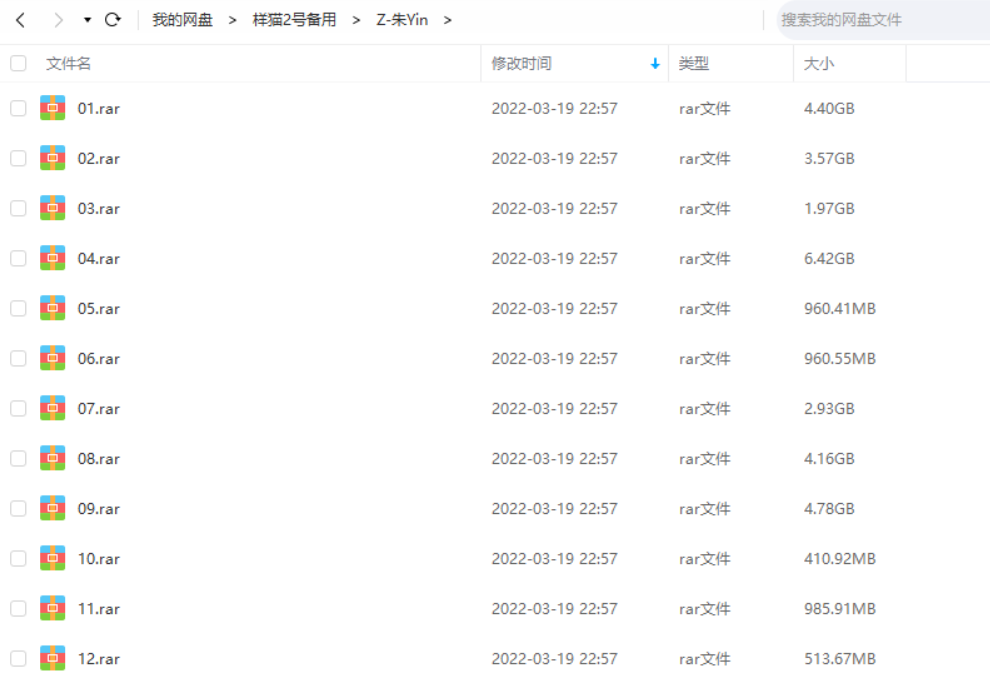Expand the chevron after Z-朱Yin breadcrumb
990x675 pixels.
coord(447,20)
